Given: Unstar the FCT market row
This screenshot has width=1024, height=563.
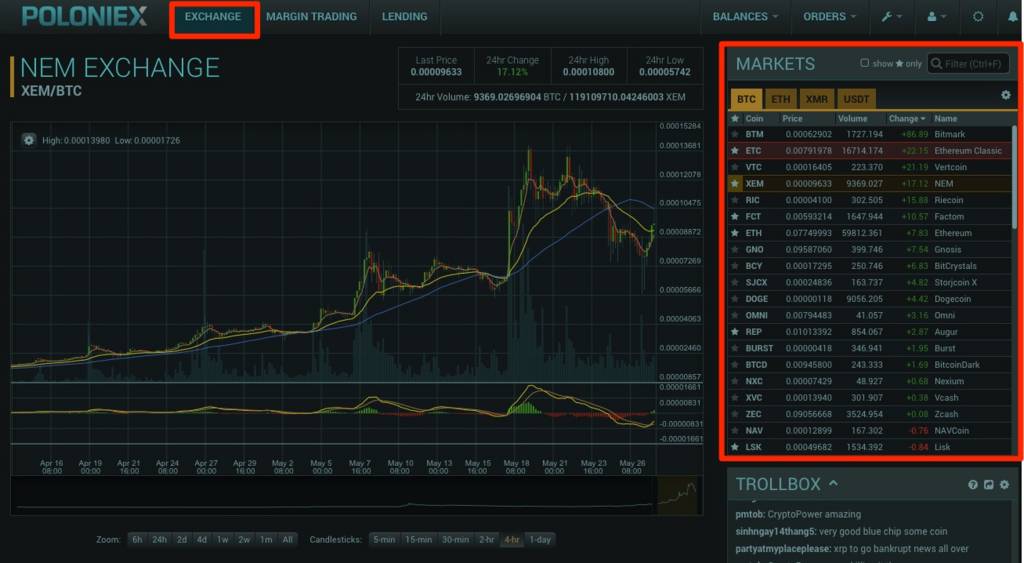Looking at the screenshot, I should click(735, 216).
